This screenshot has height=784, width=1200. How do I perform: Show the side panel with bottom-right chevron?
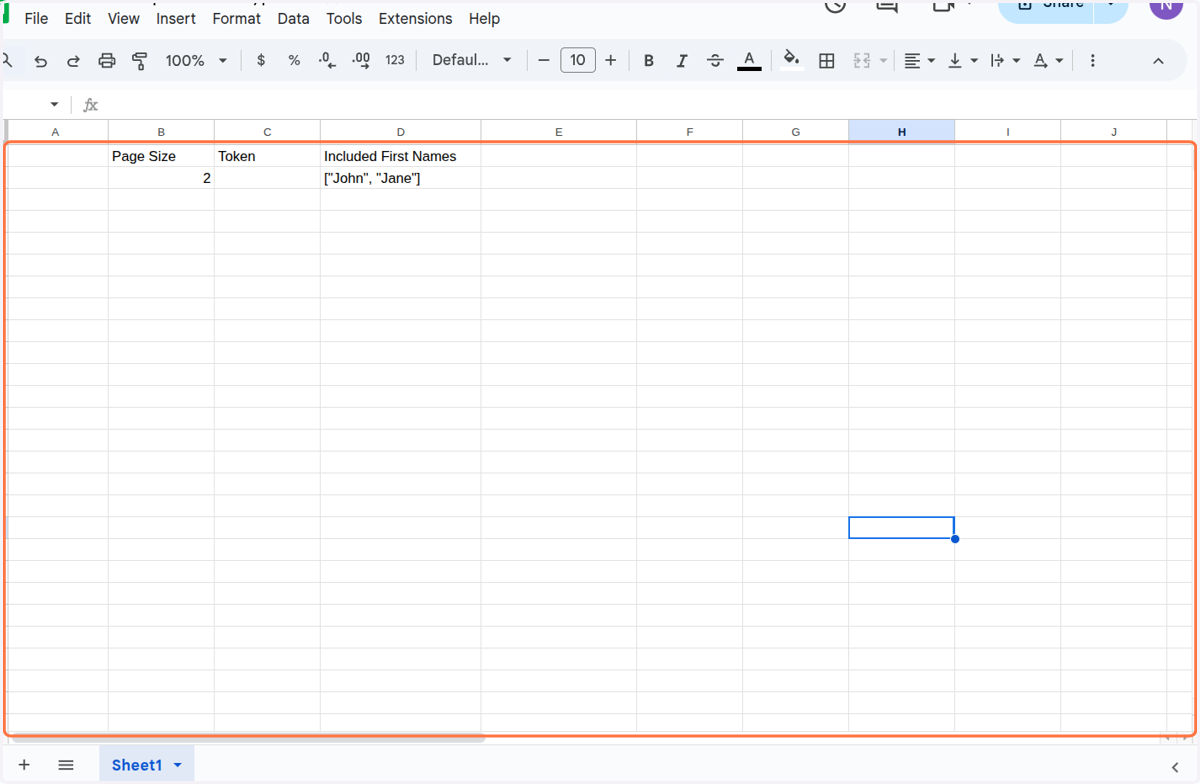coord(1174,766)
